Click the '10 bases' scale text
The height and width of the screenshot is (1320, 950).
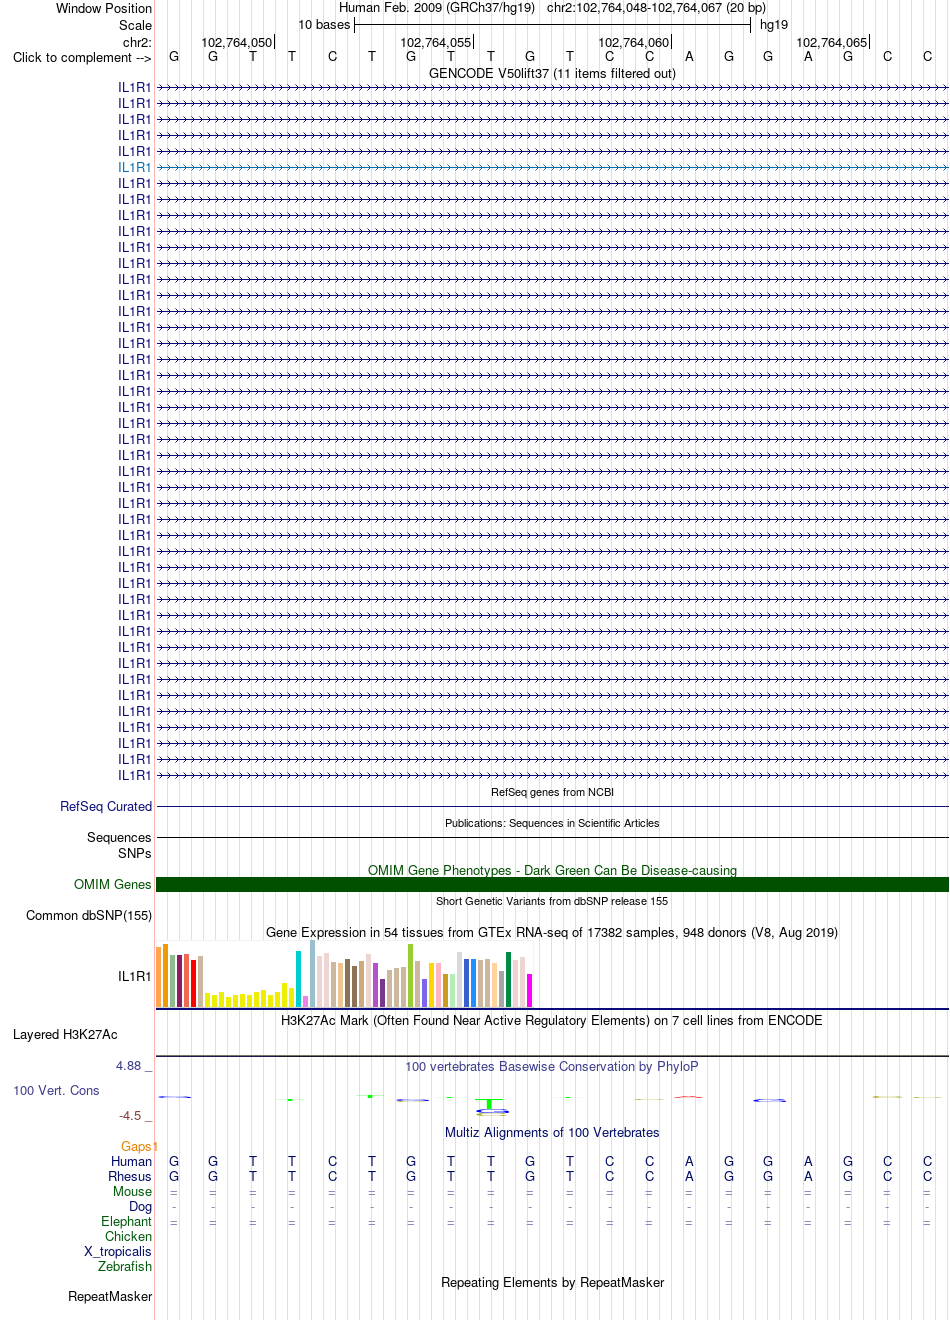point(324,25)
